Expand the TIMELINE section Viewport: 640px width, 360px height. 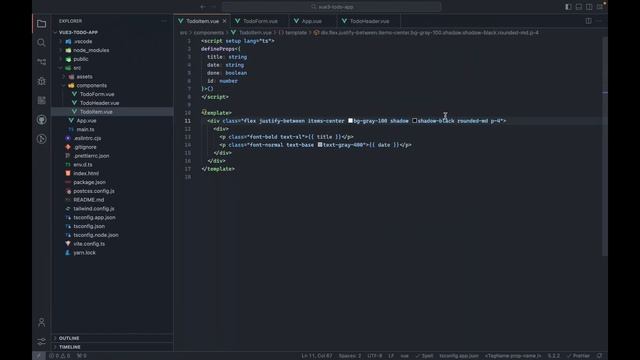pos(112,347)
